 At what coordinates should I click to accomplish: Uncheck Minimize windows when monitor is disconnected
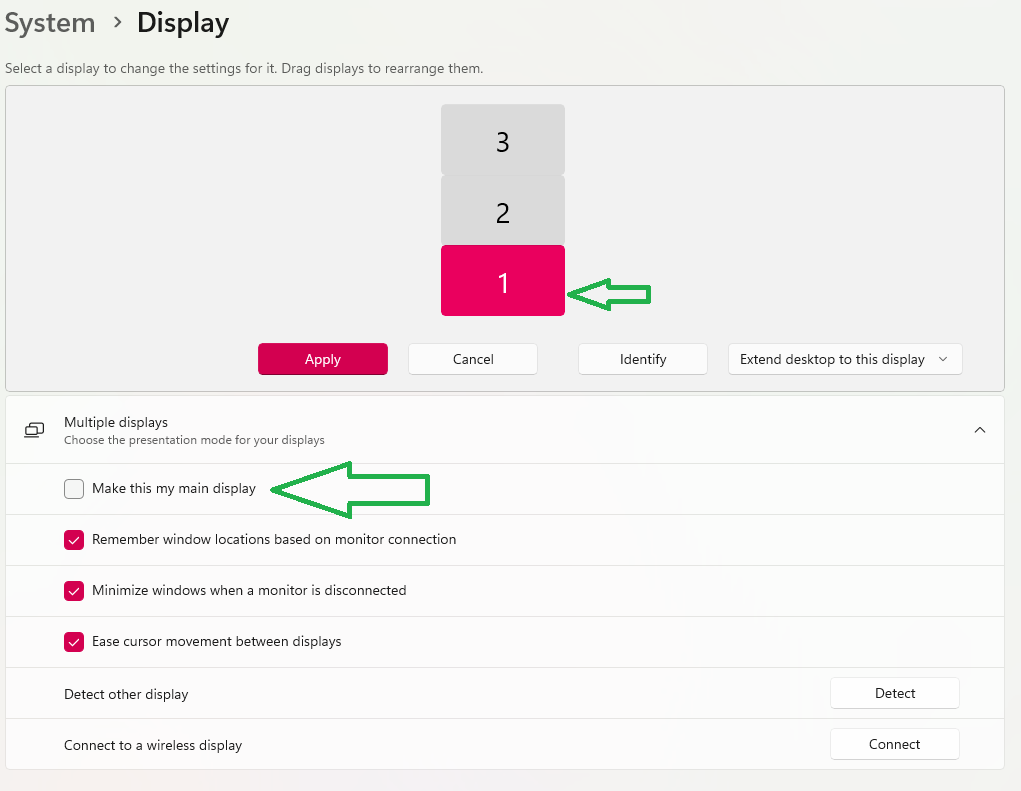coord(74,590)
